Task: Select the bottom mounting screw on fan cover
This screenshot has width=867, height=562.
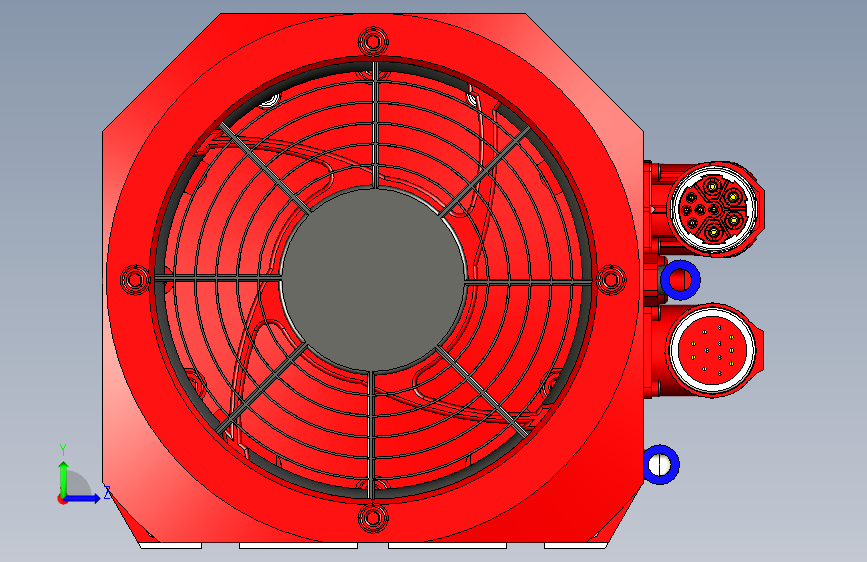Action: 373,518
